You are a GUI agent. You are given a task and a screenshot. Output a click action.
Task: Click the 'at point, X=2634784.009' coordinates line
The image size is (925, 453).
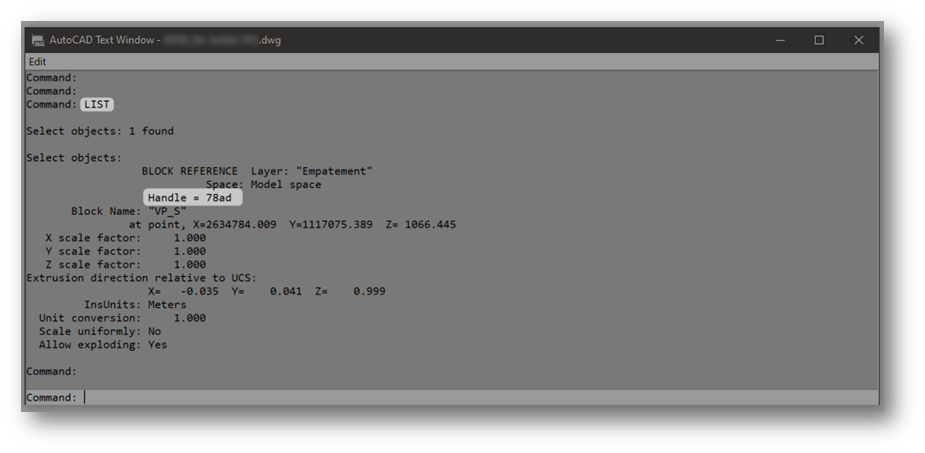pyautogui.click(x=292, y=225)
